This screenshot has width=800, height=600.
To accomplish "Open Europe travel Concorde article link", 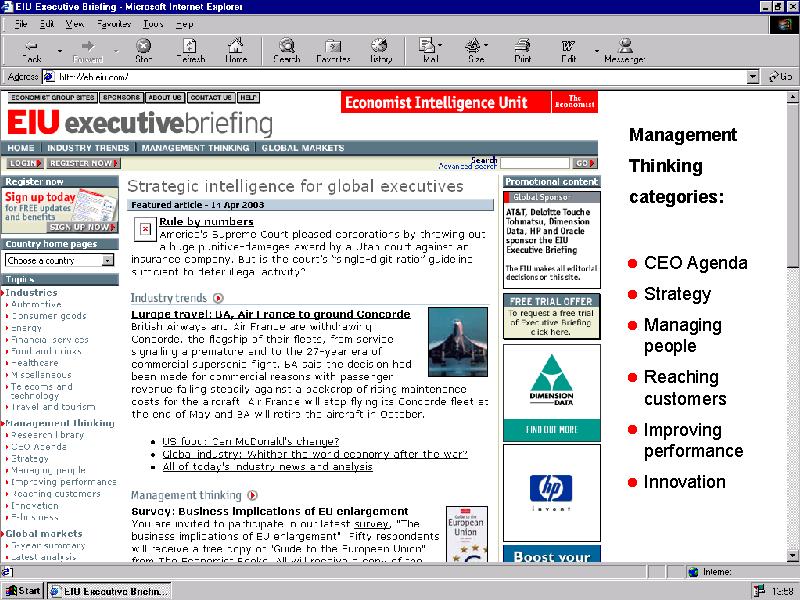I will coord(270,314).
